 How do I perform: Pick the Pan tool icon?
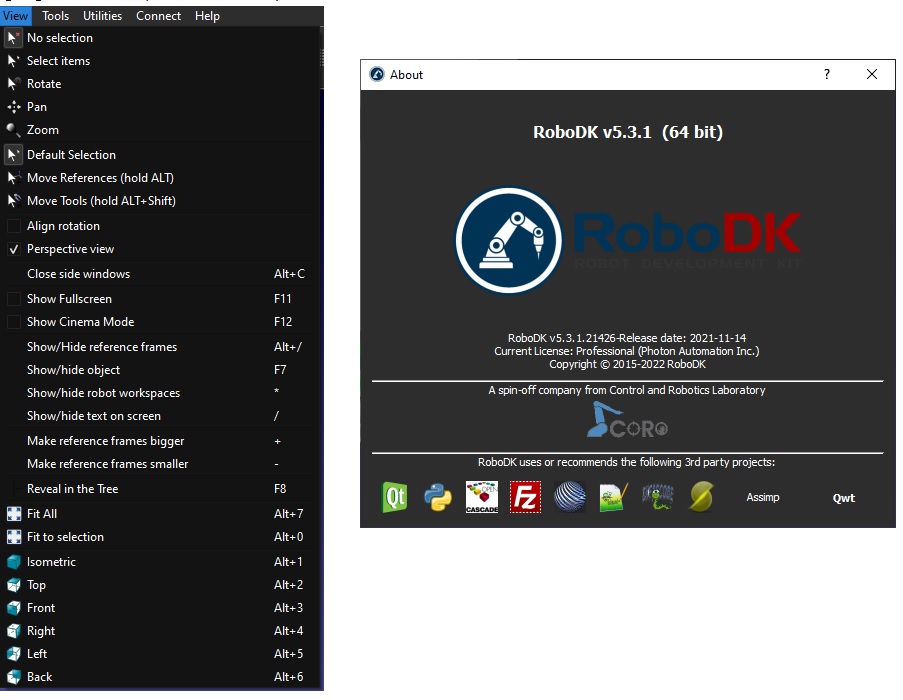click(x=14, y=107)
